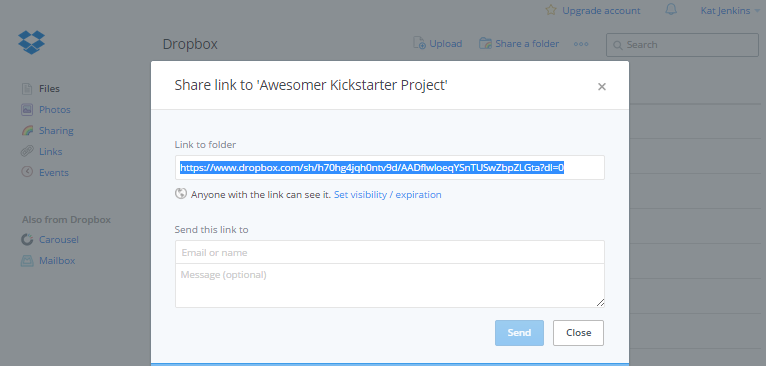Click the dialog title text
The width and height of the screenshot is (766, 366).
(x=311, y=86)
